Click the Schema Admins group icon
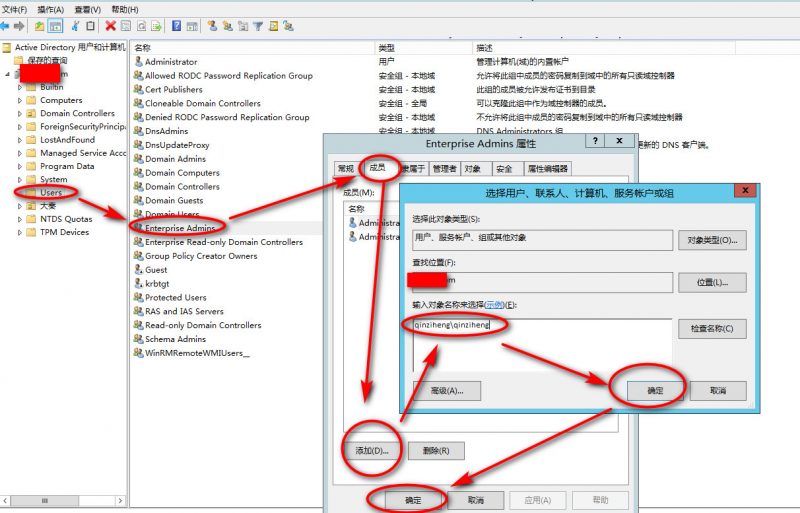Screen dimensions: 800x513 138,338
